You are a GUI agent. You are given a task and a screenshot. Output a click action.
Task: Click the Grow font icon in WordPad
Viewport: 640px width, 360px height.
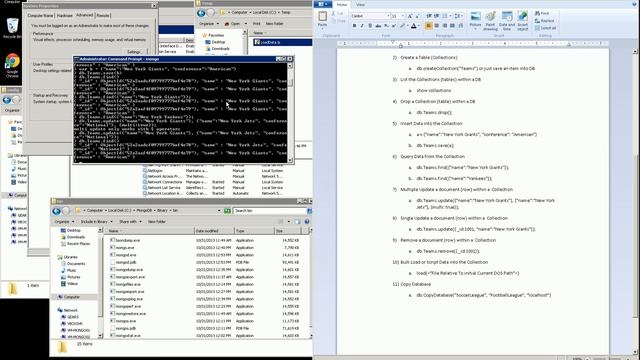coord(410,16)
